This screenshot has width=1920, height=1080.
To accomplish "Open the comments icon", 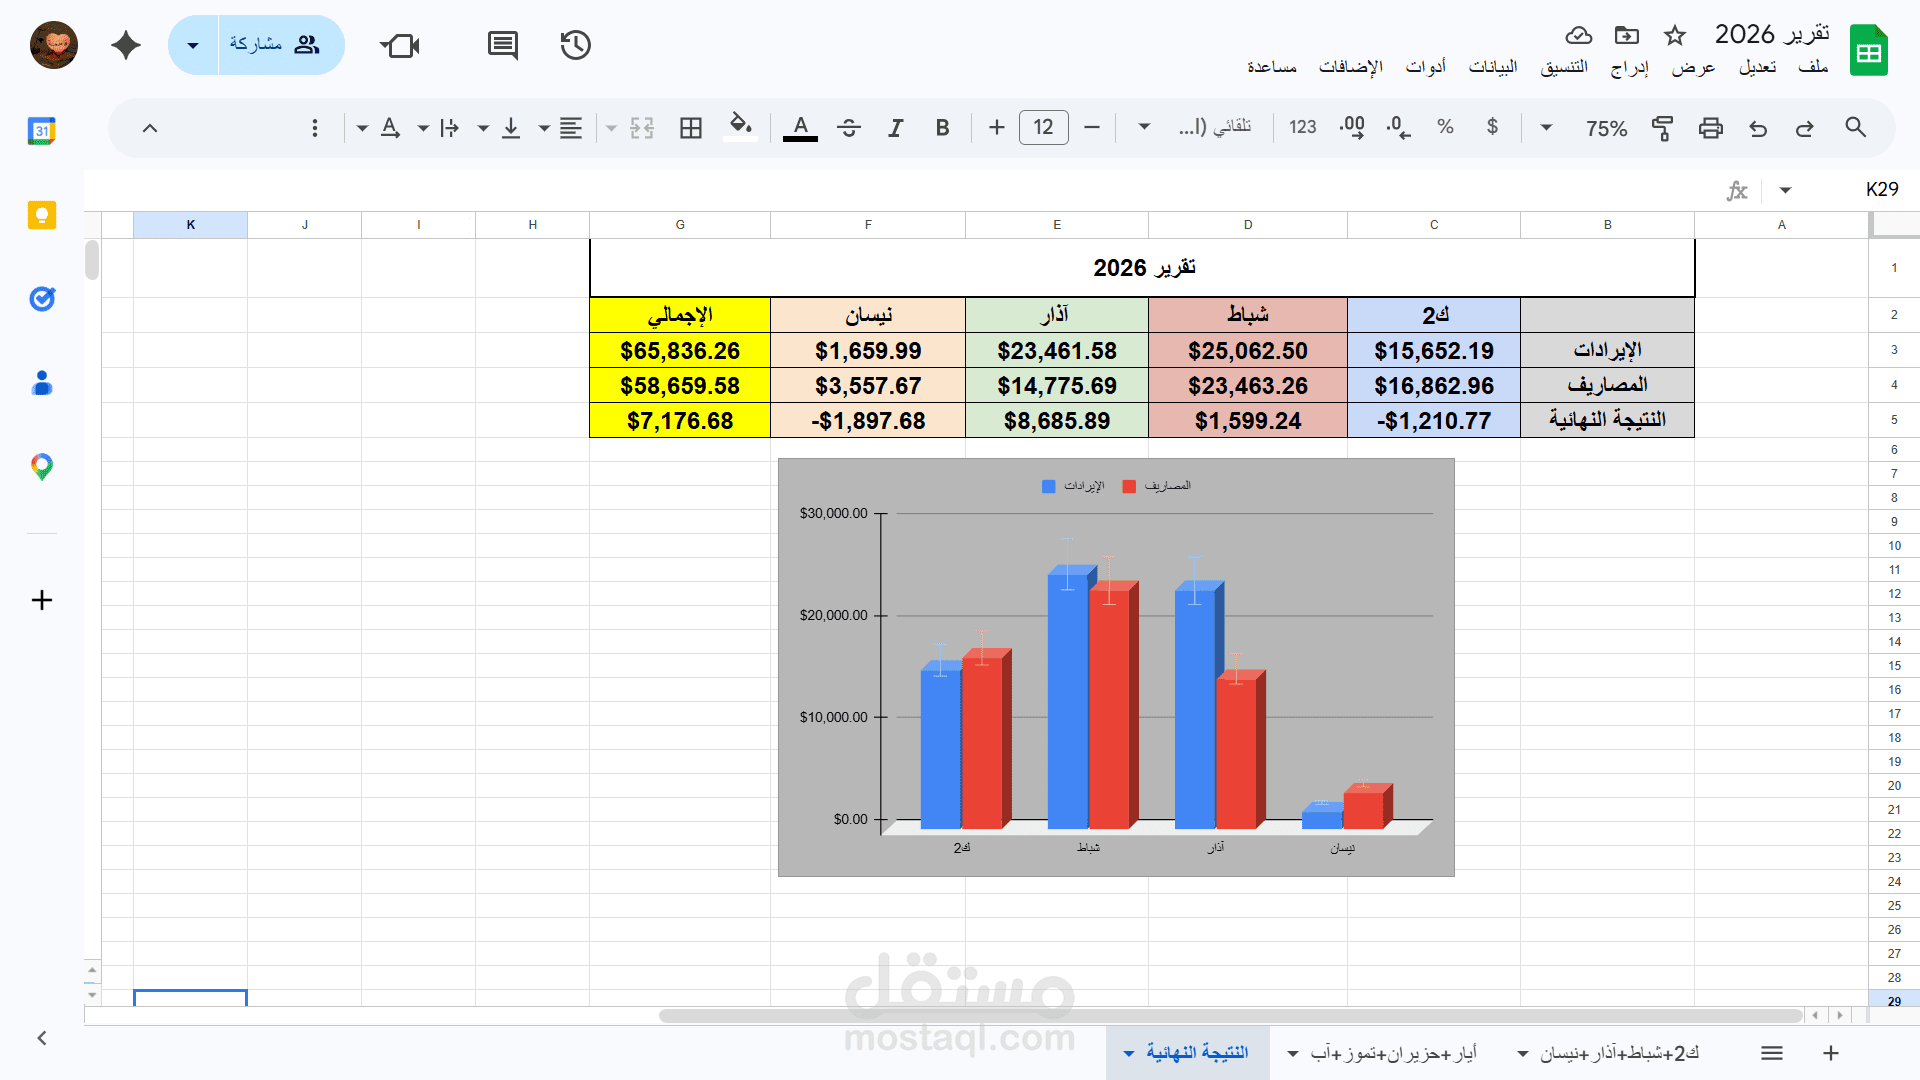I will tap(502, 45).
